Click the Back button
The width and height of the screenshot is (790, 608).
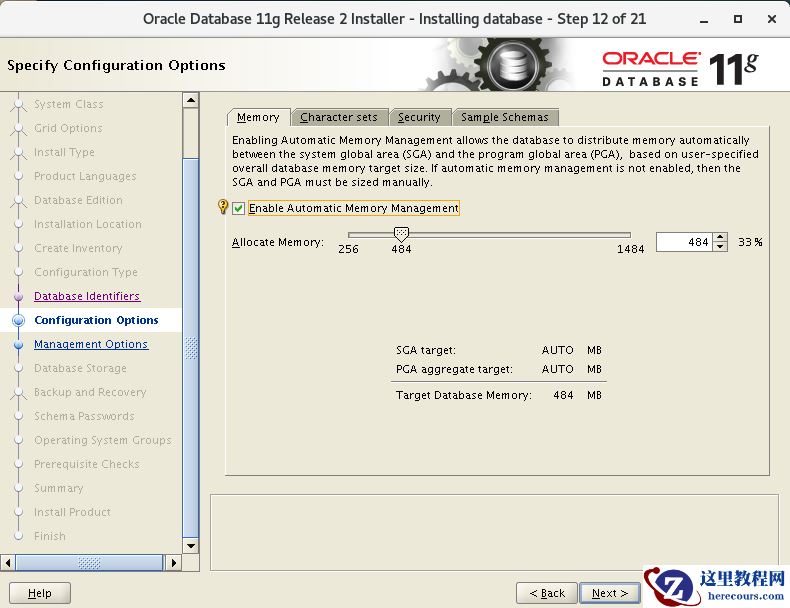tap(547, 593)
